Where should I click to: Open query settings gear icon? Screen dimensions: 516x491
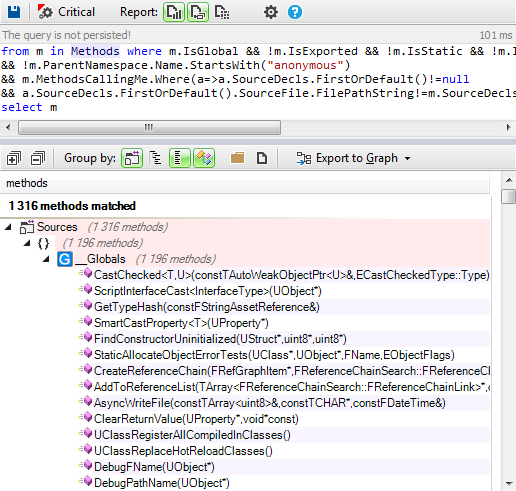point(271,12)
